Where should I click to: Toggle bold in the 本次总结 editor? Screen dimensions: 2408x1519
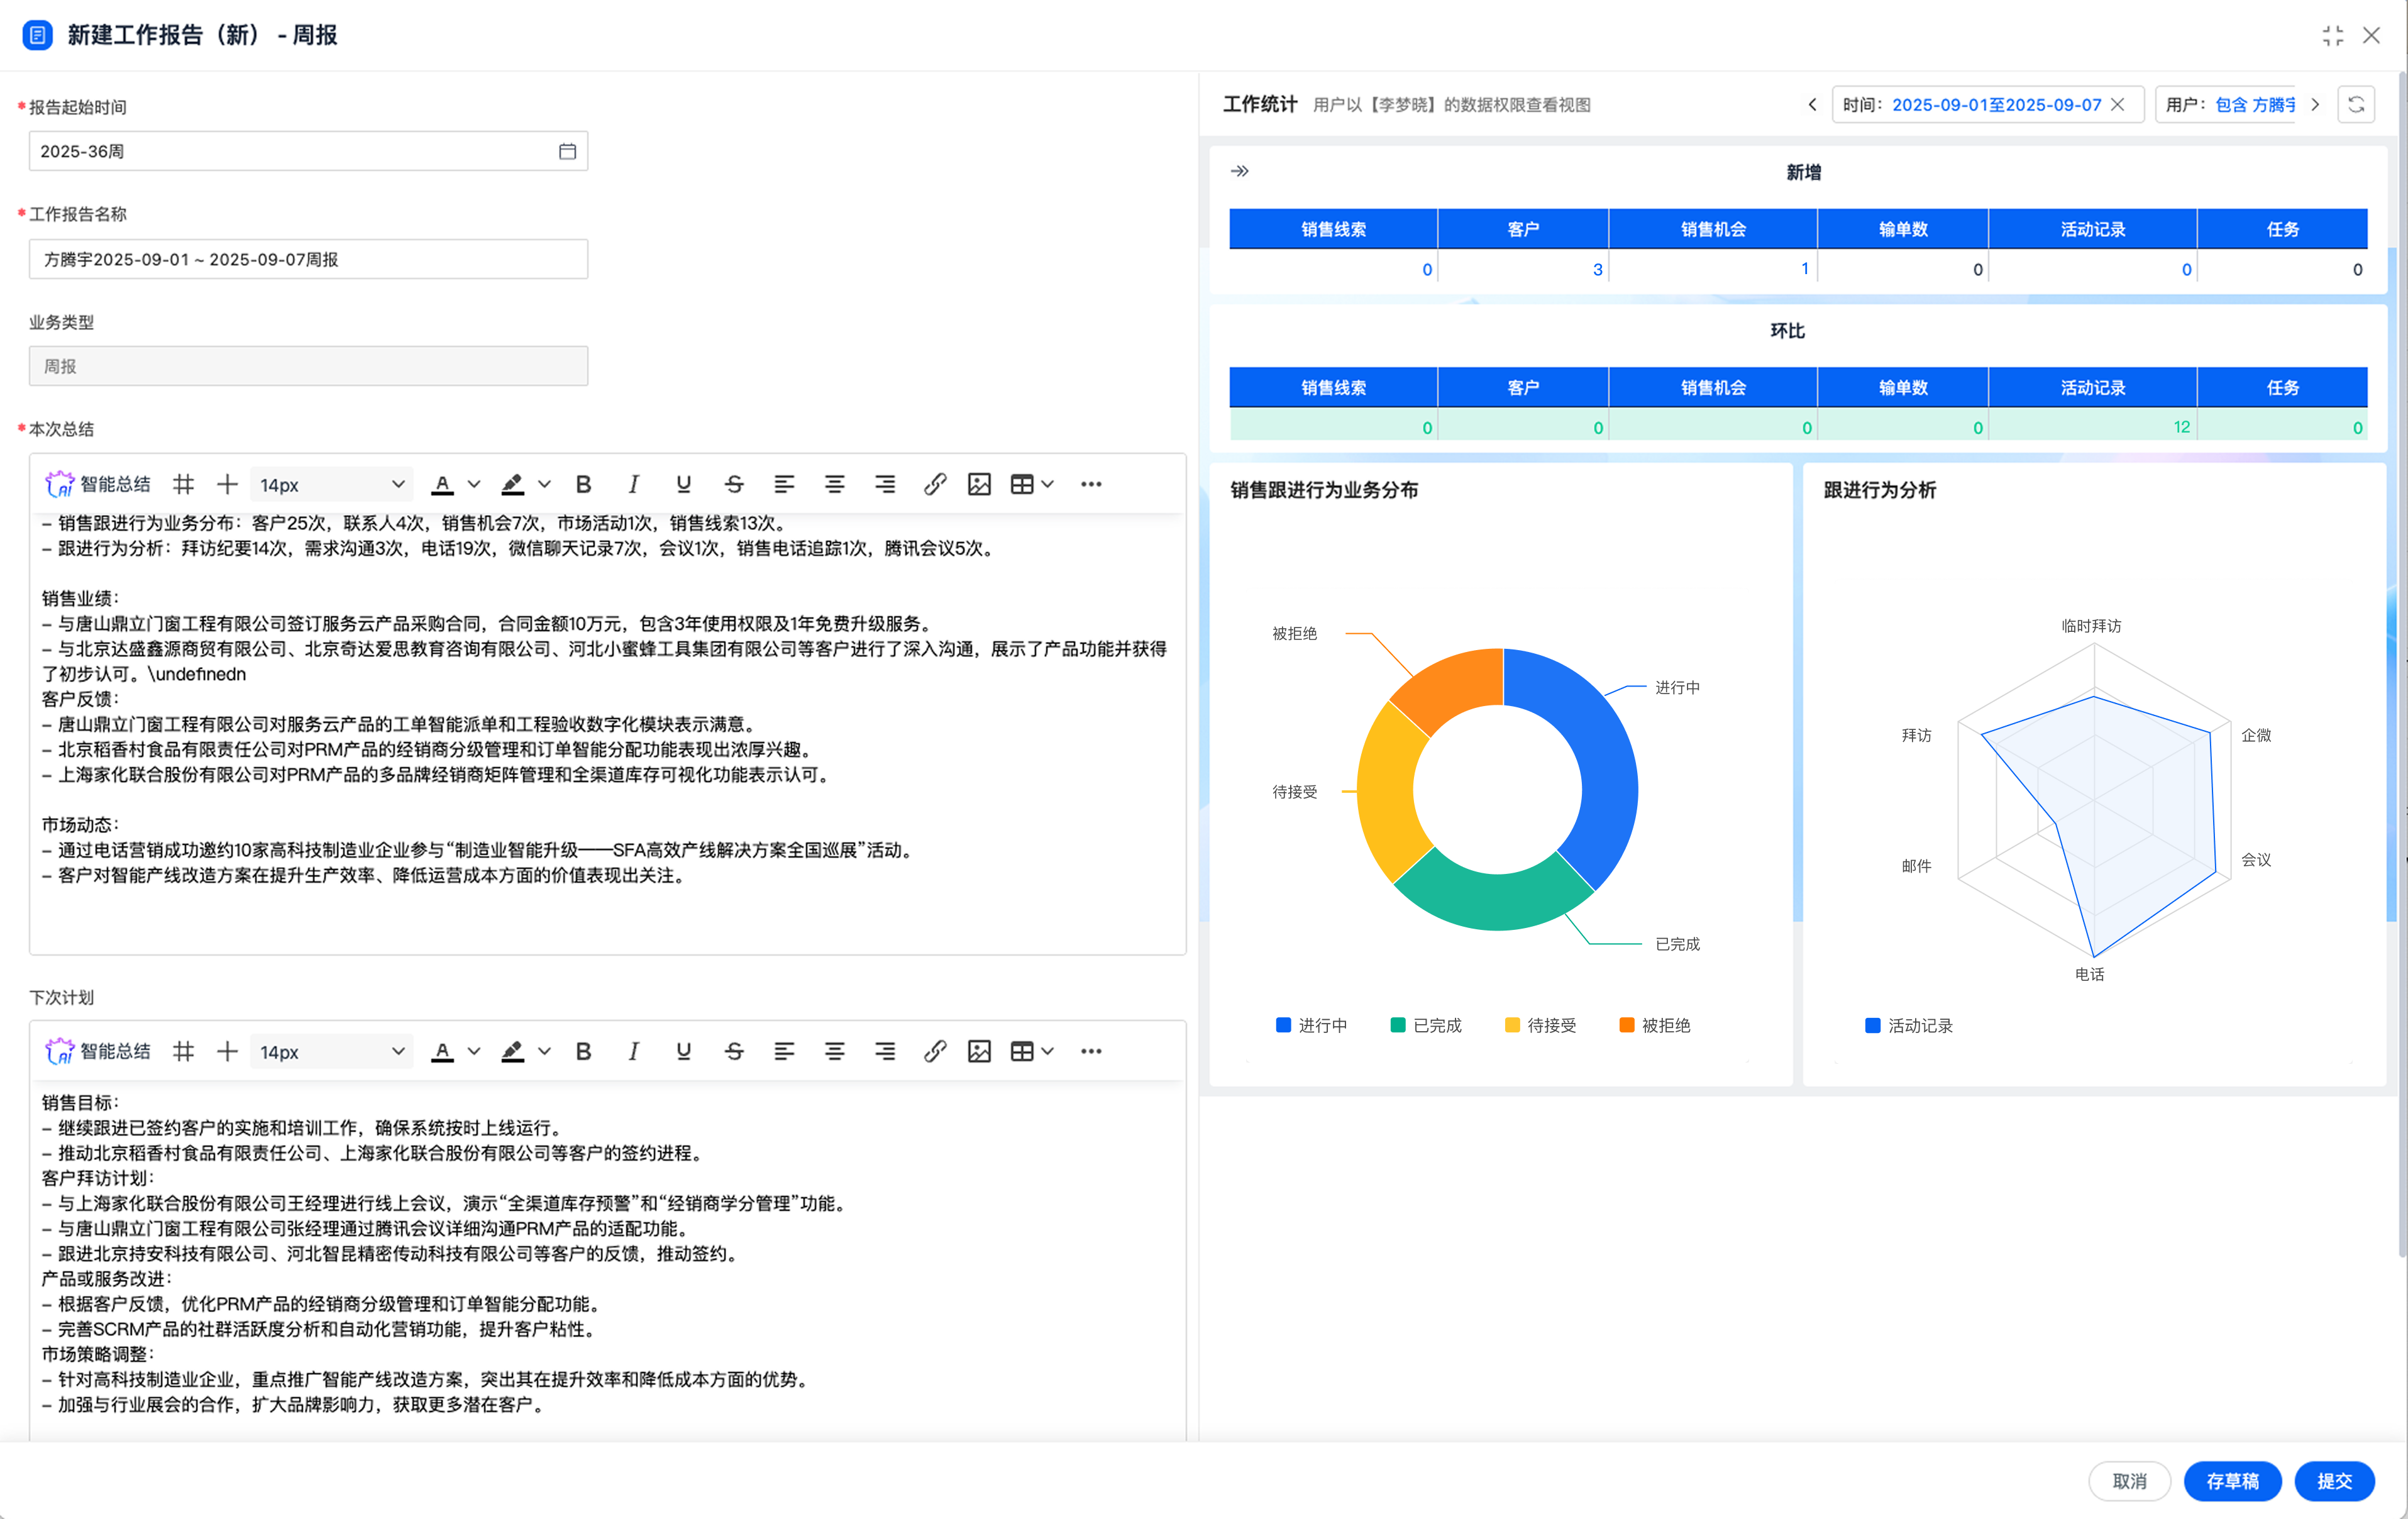[584, 485]
